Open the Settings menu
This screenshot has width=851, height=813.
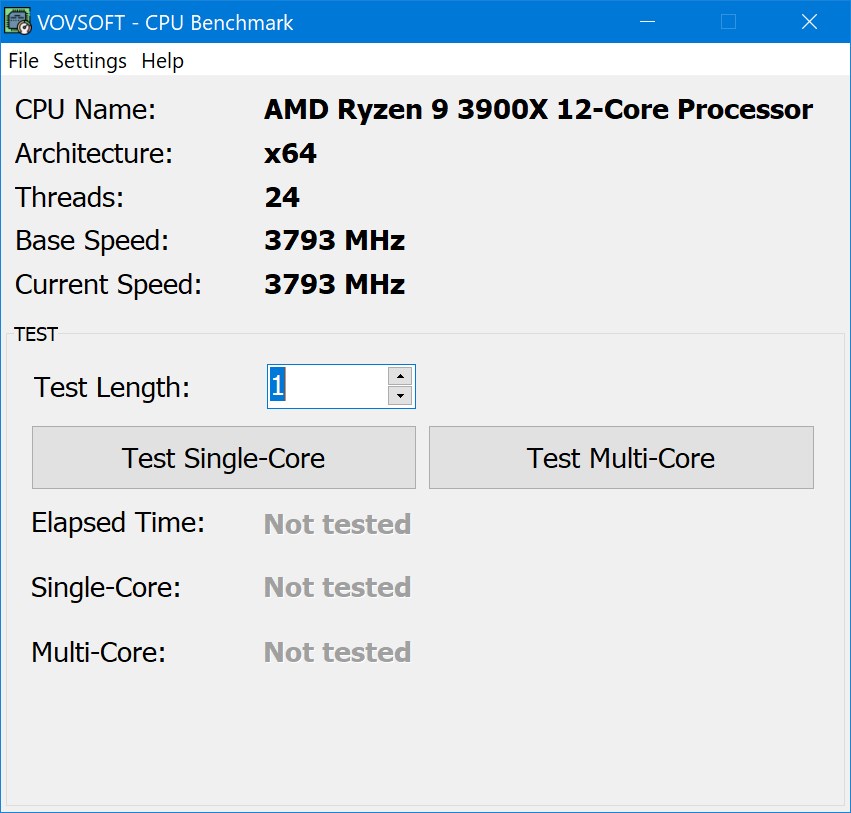90,61
